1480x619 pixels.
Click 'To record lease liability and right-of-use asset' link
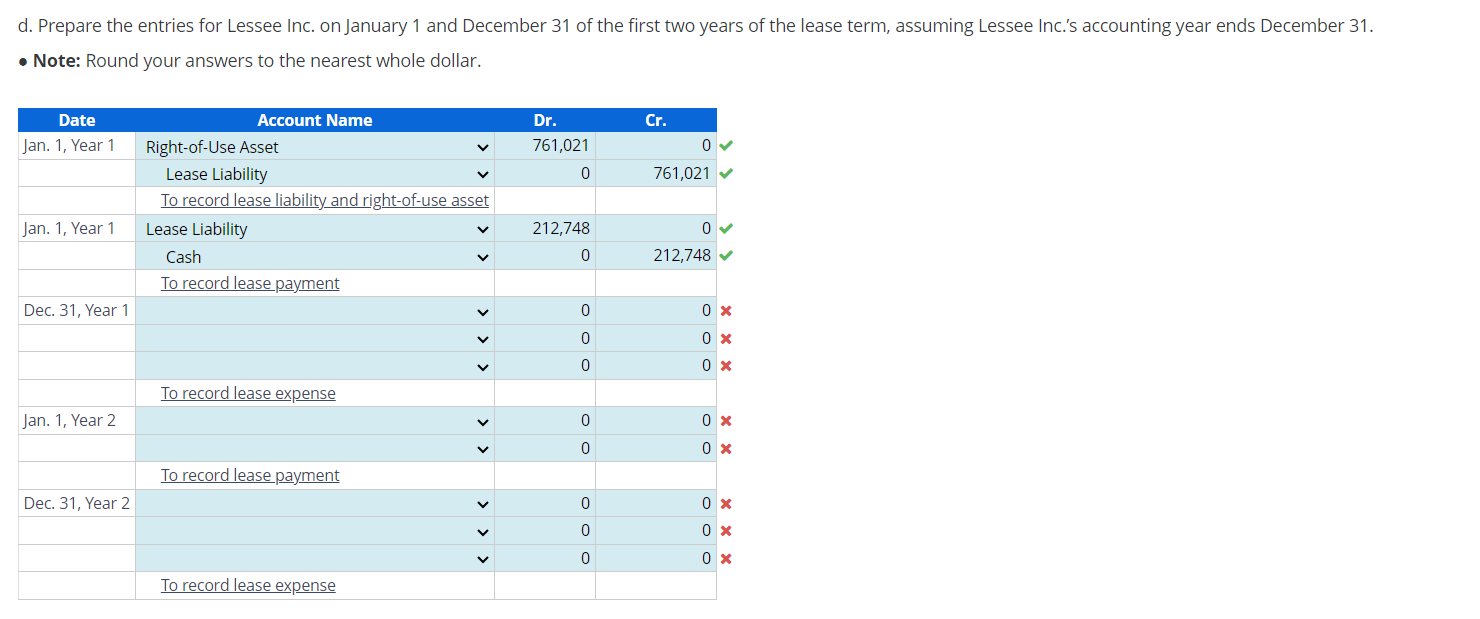[x=324, y=200]
